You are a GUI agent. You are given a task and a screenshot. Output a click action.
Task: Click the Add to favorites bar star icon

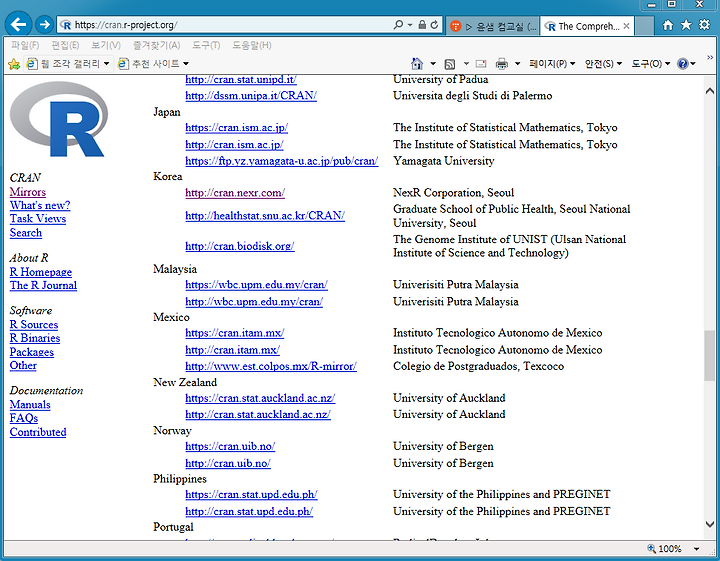click(x=14, y=64)
